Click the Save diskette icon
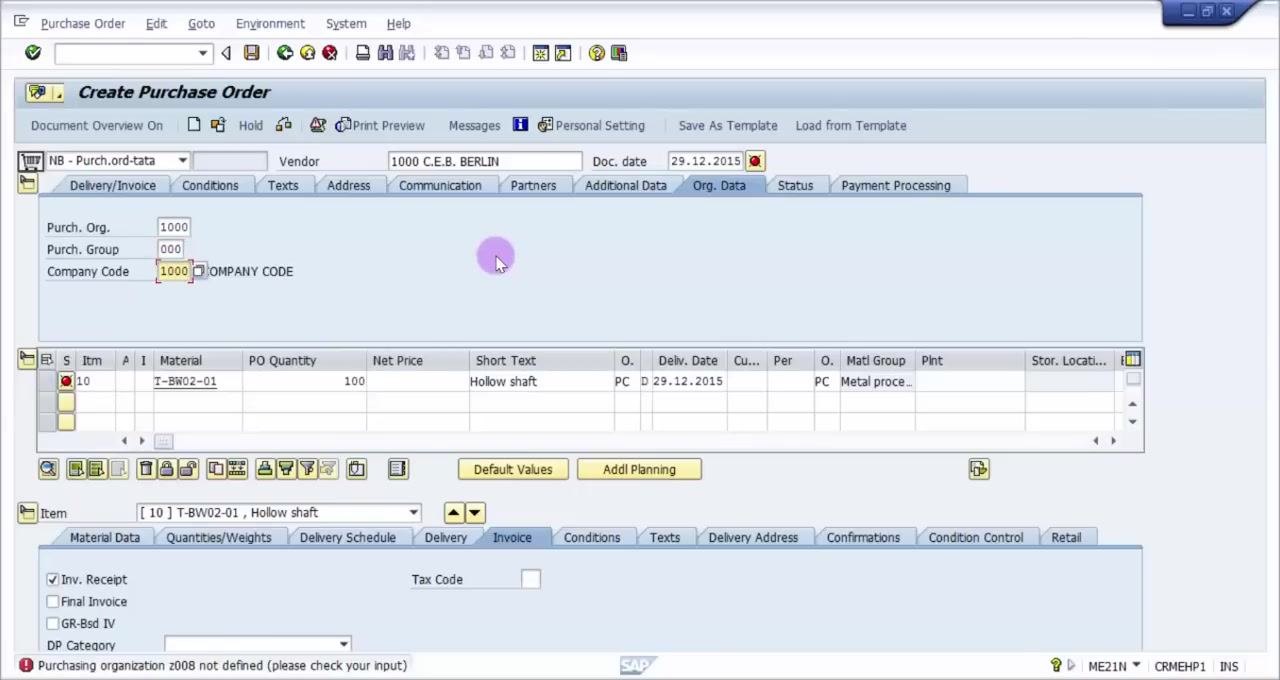This screenshot has width=1280, height=680. coord(252,53)
